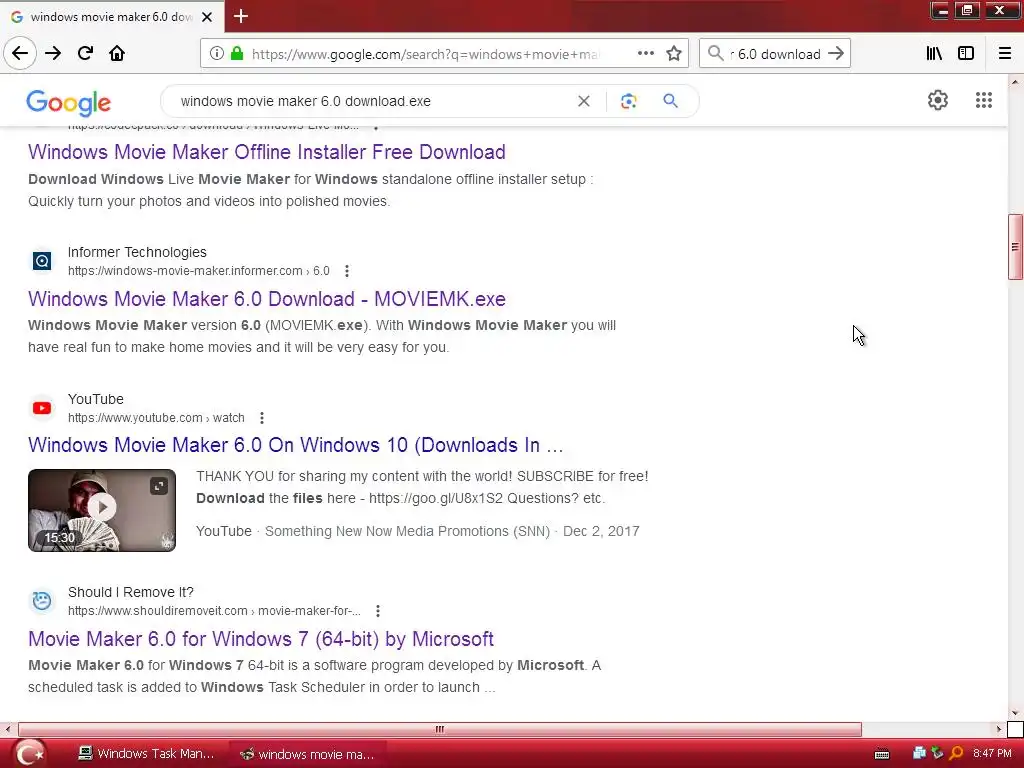Click the scroll down arrow
This screenshot has width=1024, height=768.
click(x=1015, y=713)
